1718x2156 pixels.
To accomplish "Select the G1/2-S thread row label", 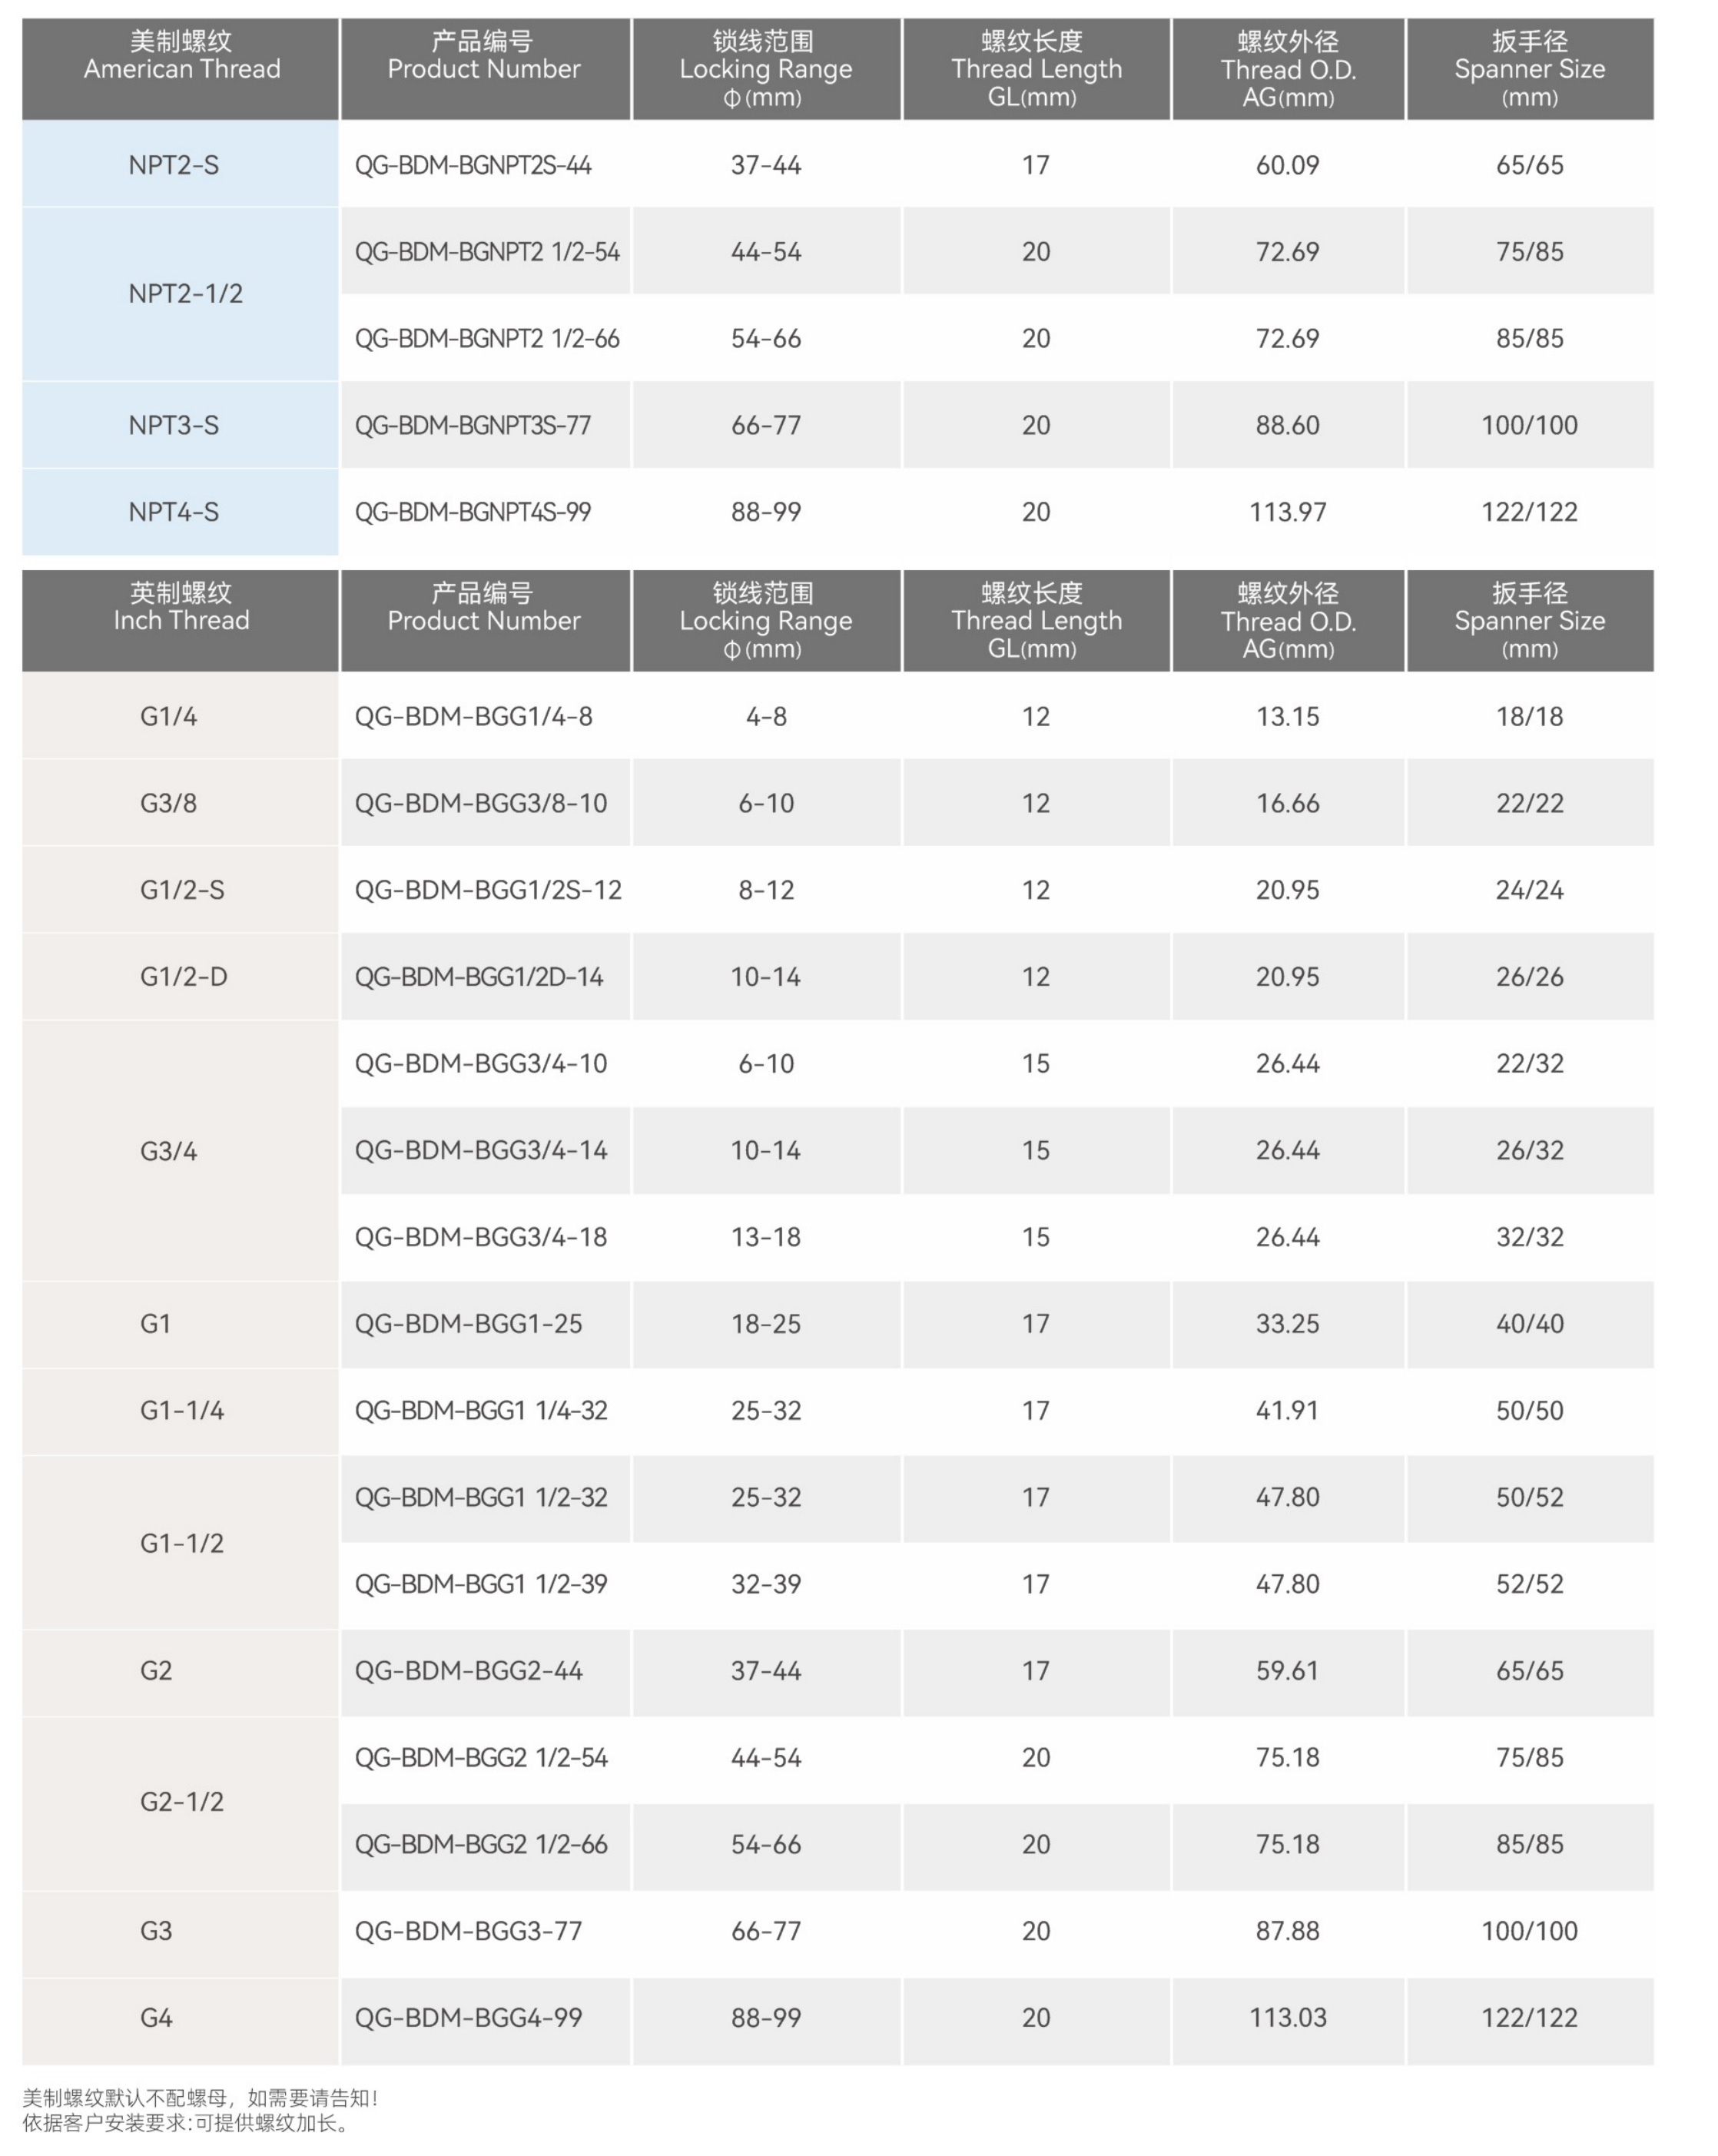I will (x=182, y=890).
